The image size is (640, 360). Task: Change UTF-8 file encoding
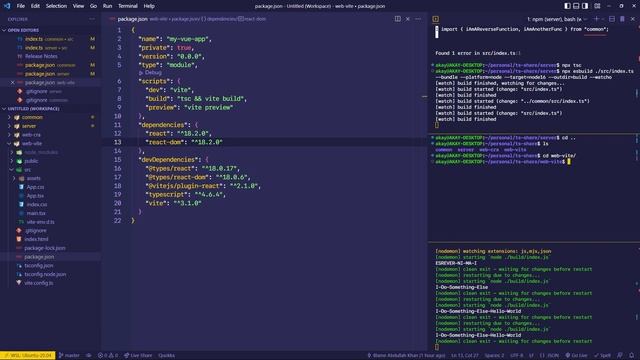click(x=516, y=356)
